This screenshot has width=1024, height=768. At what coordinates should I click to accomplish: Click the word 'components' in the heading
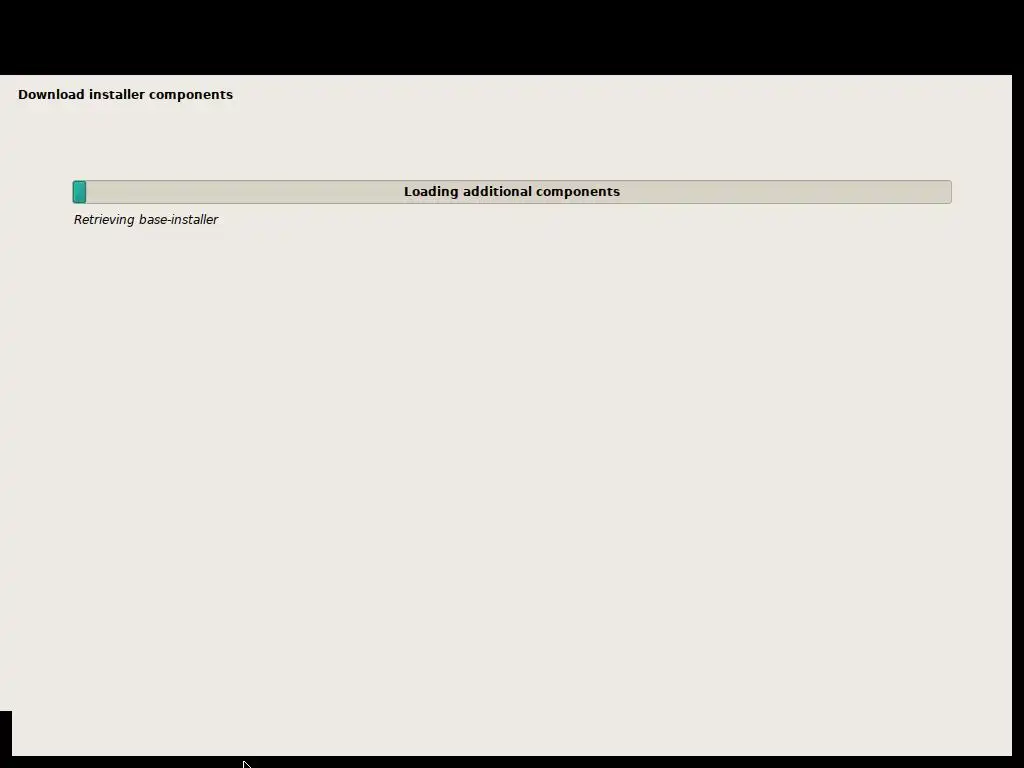[x=191, y=95]
